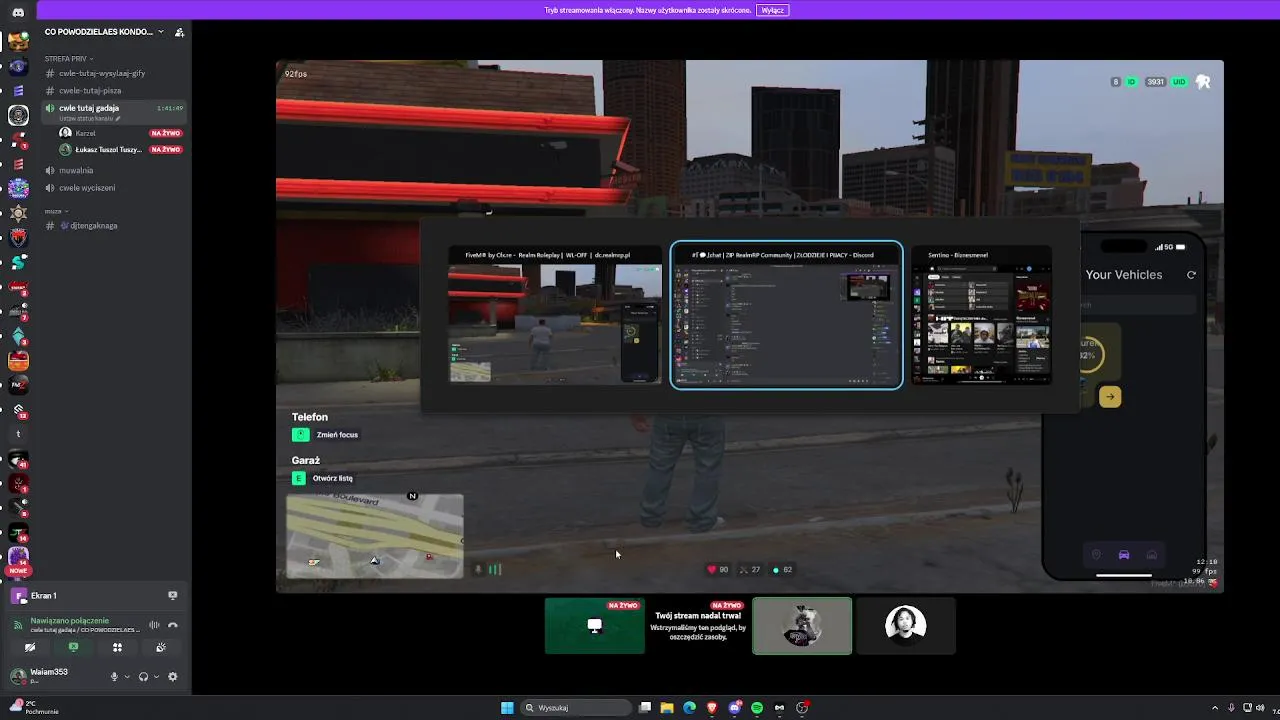Toggle the green screen share button
This screenshot has height=720, width=1280.
(x=73, y=647)
